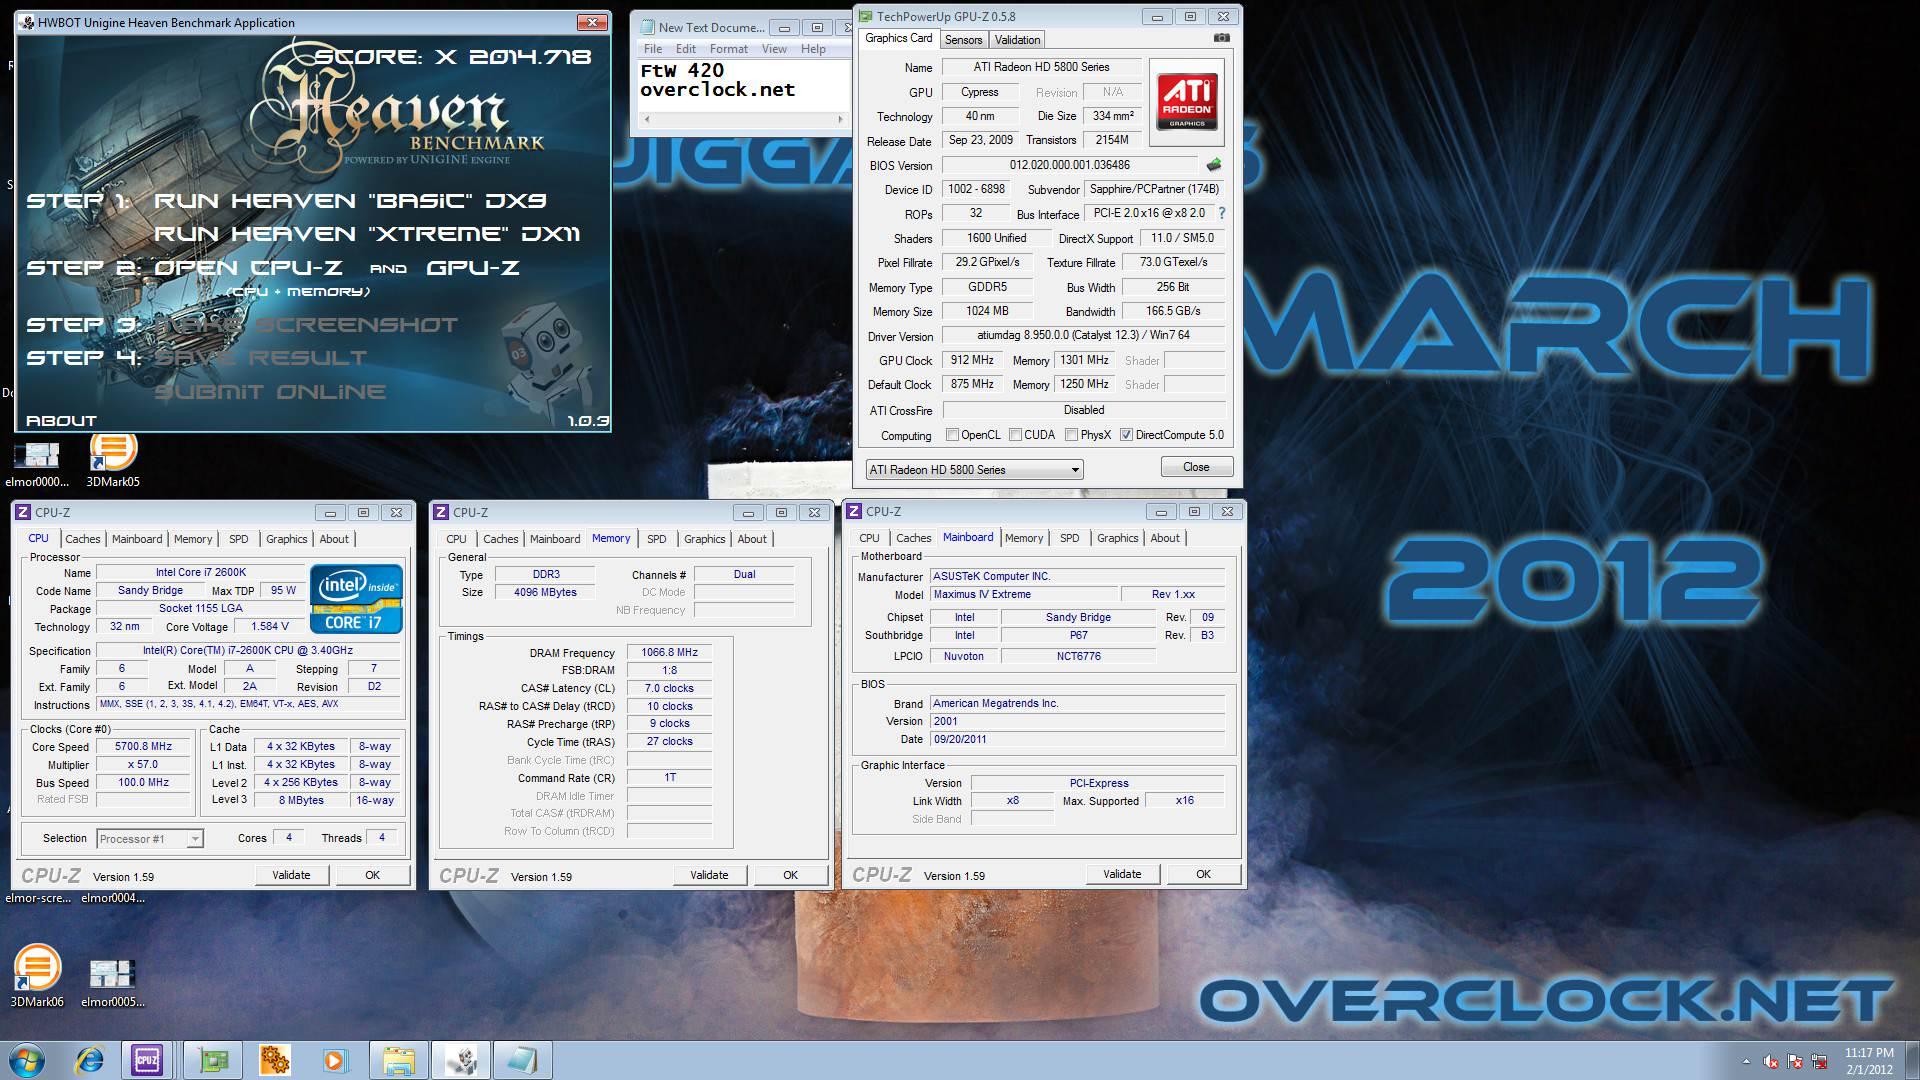Open the About tab in the left CPU-Z window
This screenshot has width=1920, height=1080.
tap(334, 539)
